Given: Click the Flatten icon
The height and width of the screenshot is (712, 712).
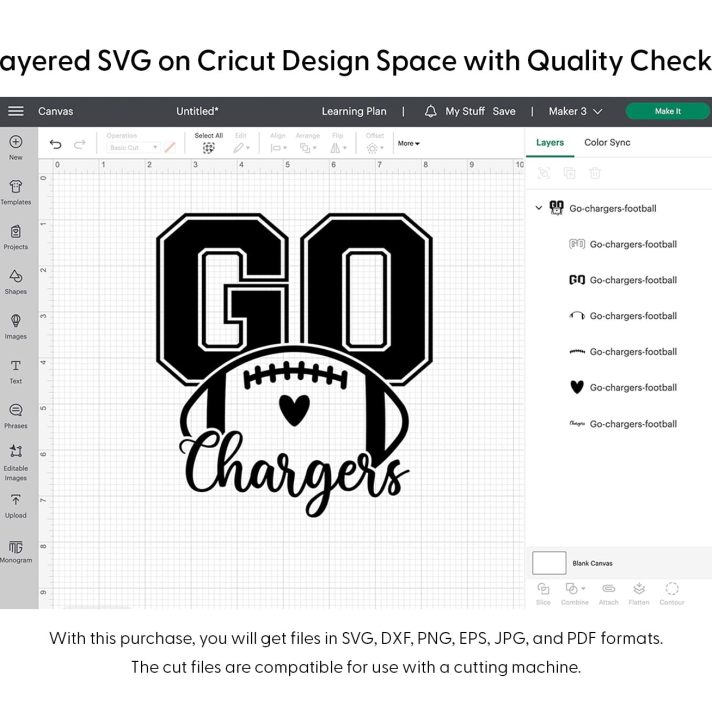Looking at the screenshot, I should tap(639, 589).
